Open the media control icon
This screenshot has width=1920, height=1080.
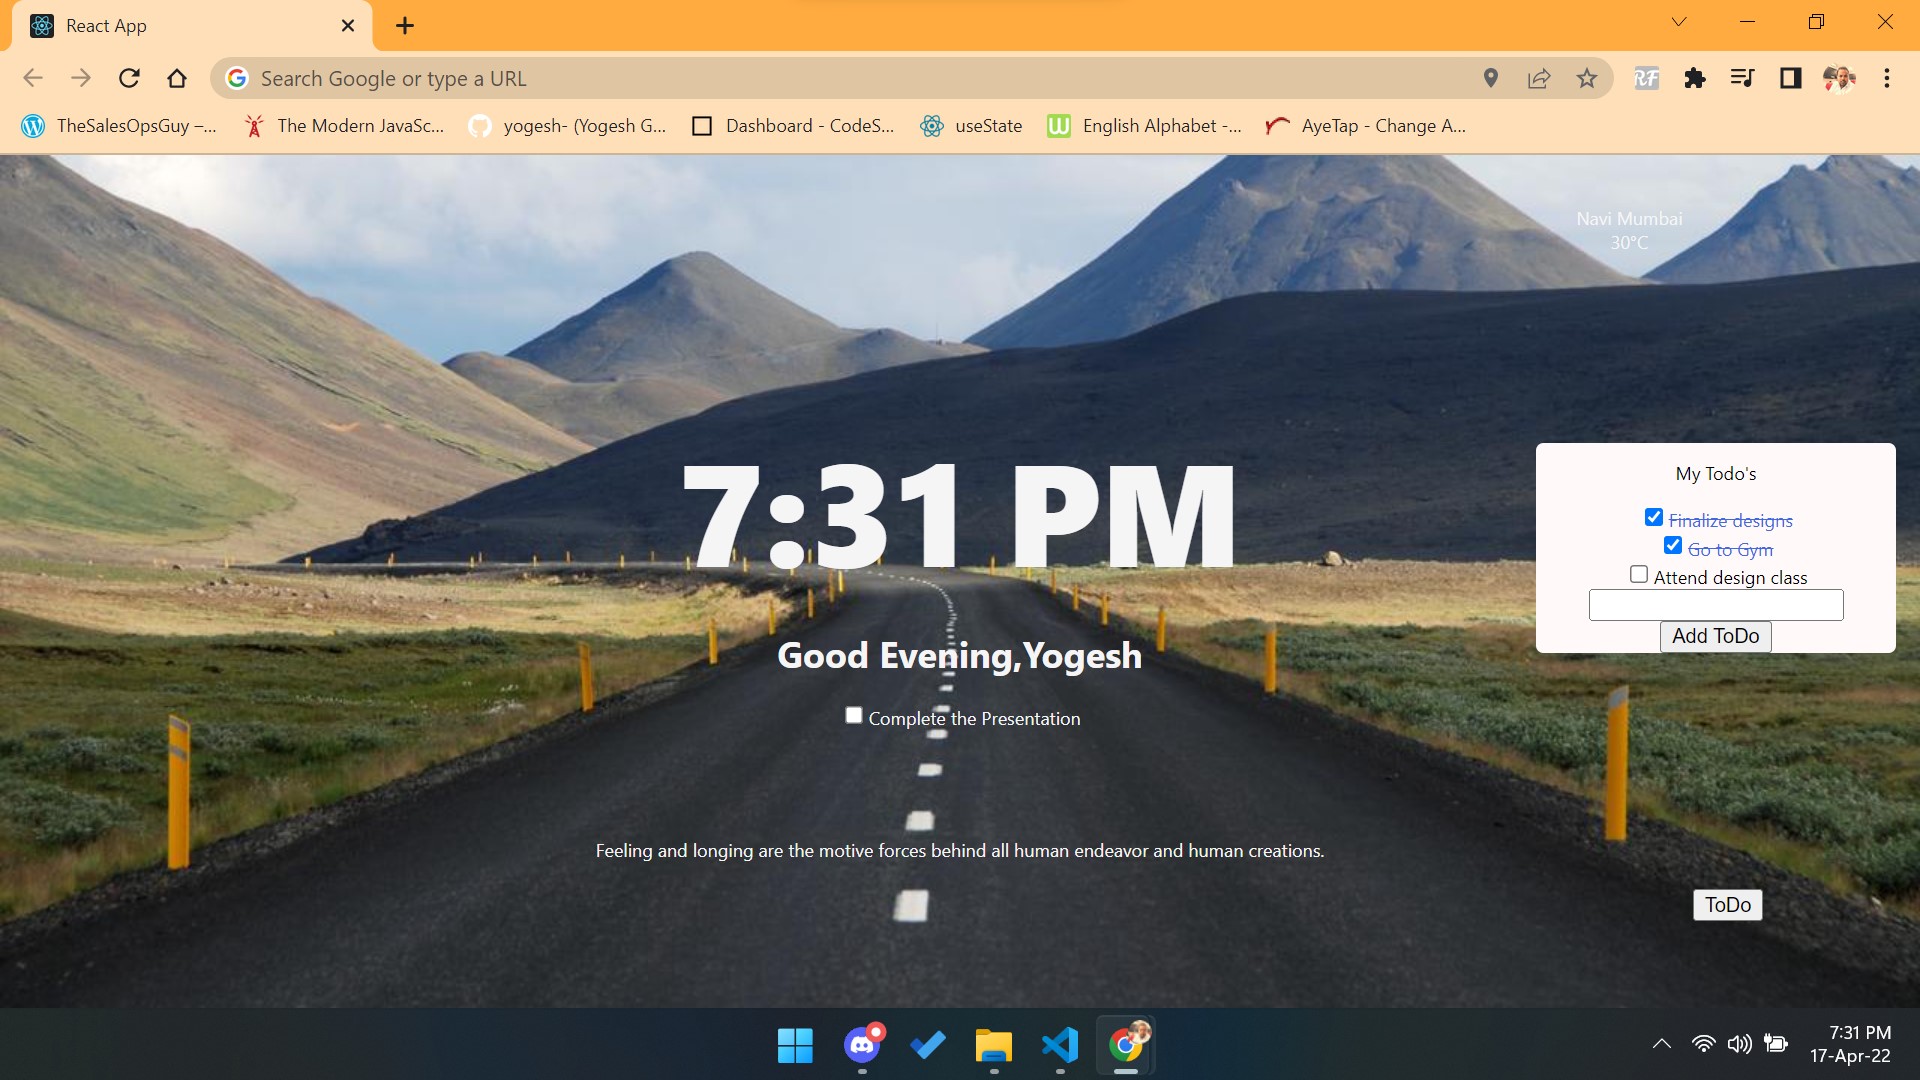pos(1742,78)
